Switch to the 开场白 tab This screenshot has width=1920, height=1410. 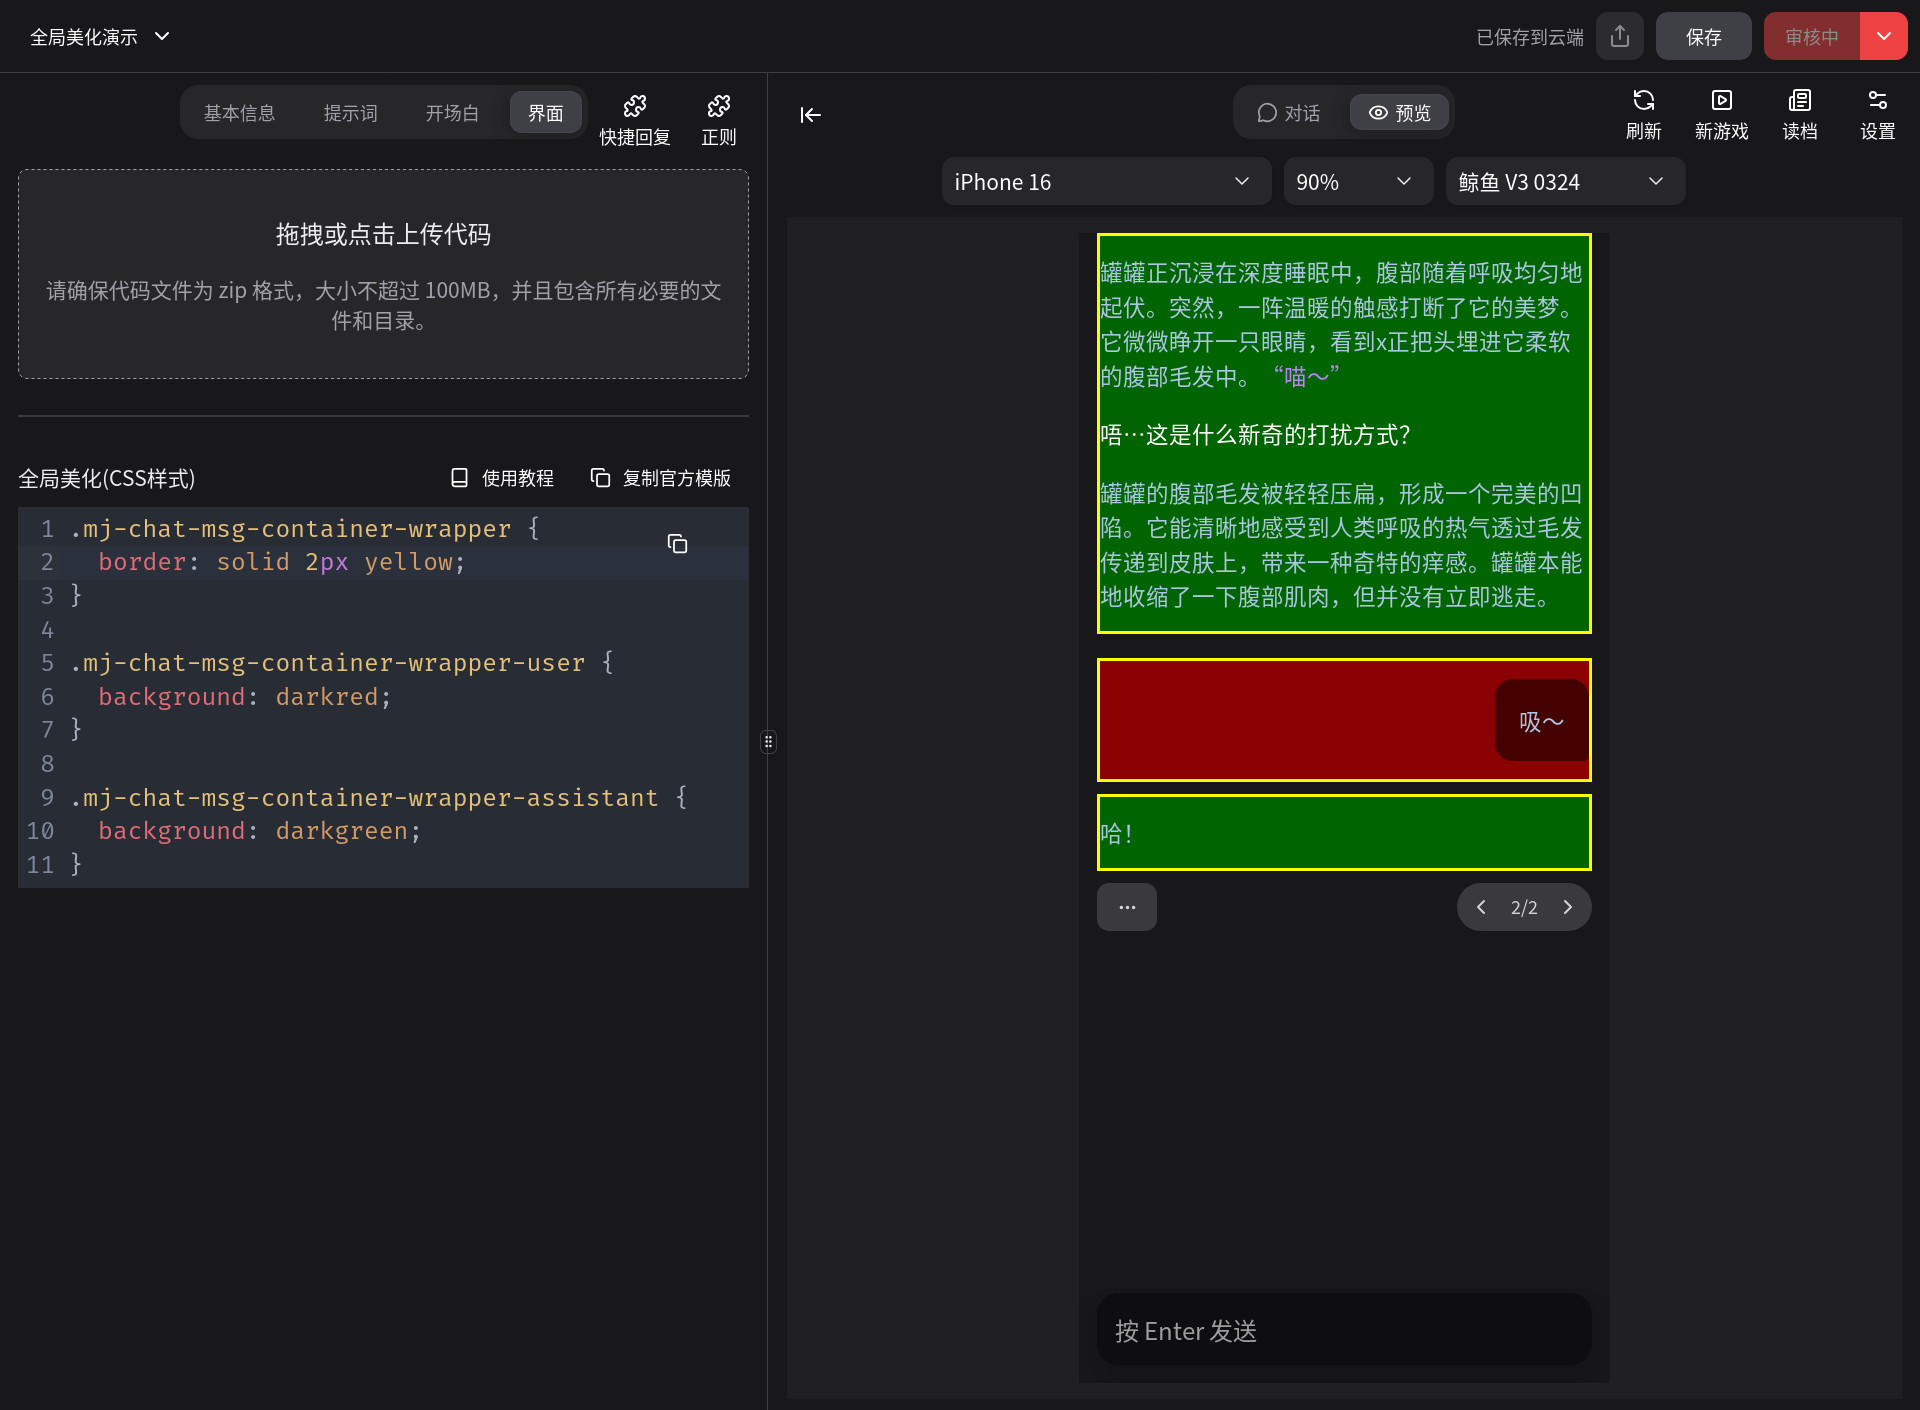452,113
